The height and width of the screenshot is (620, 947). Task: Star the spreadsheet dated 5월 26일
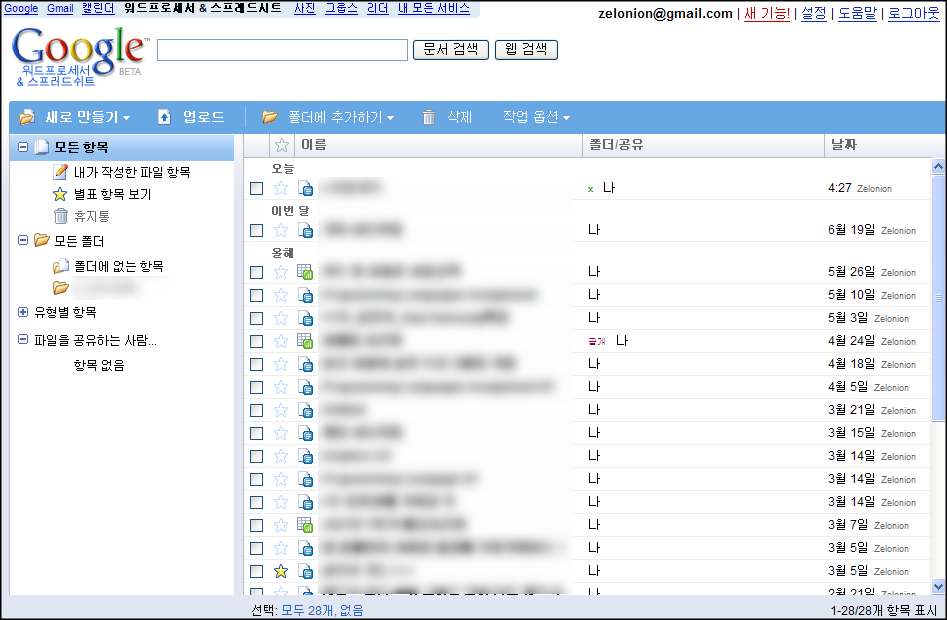coord(281,272)
